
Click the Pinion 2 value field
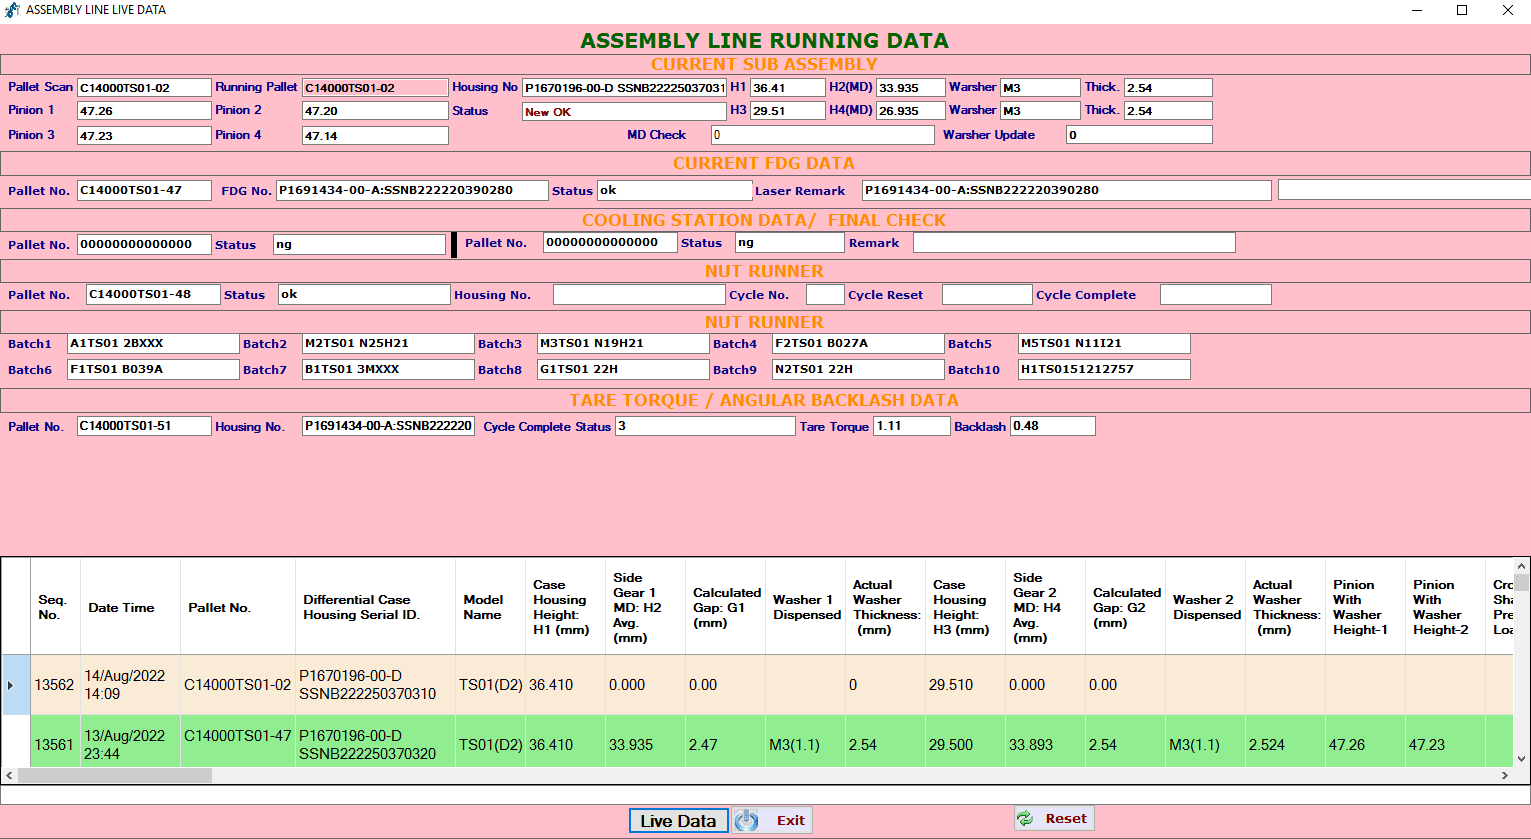click(x=375, y=111)
